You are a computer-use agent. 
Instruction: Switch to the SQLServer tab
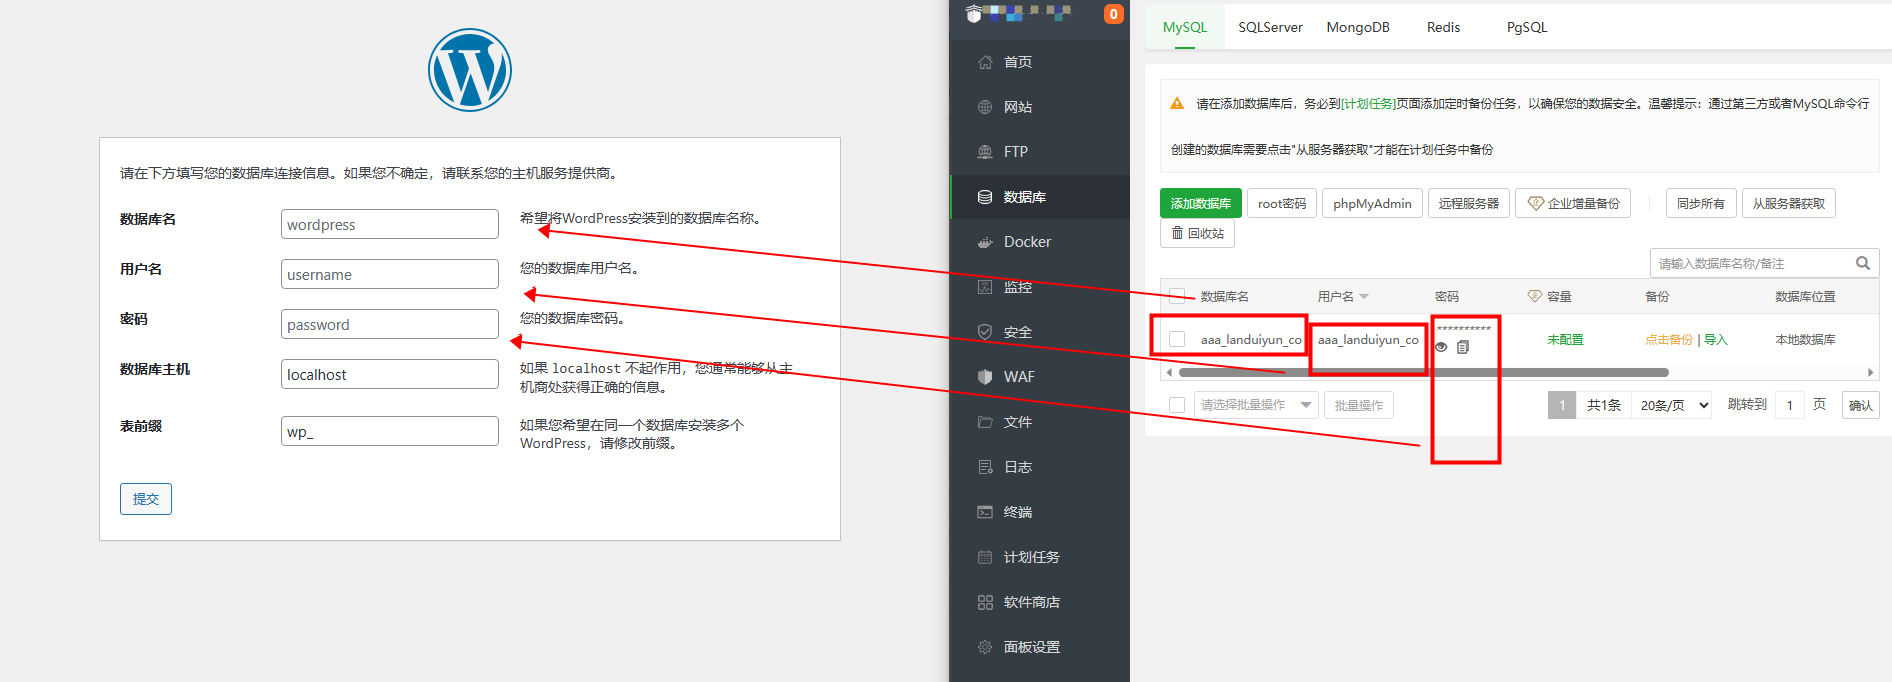pyautogui.click(x=1270, y=27)
